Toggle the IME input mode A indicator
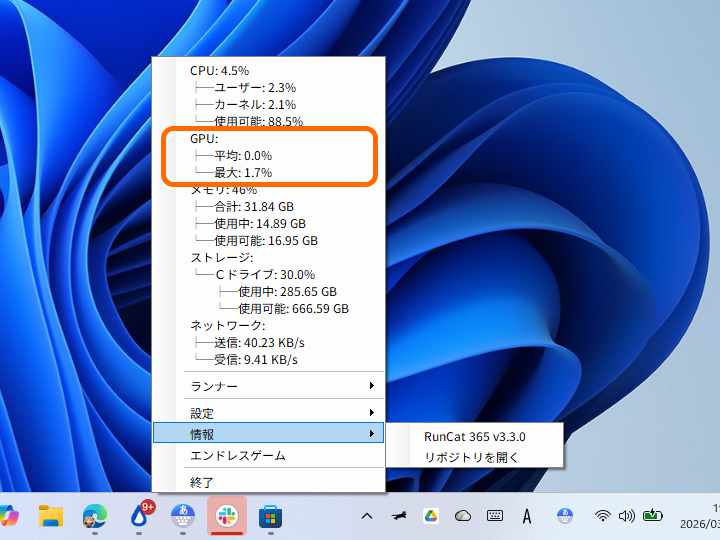This screenshot has width=720, height=540. pyautogui.click(x=527, y=517)
